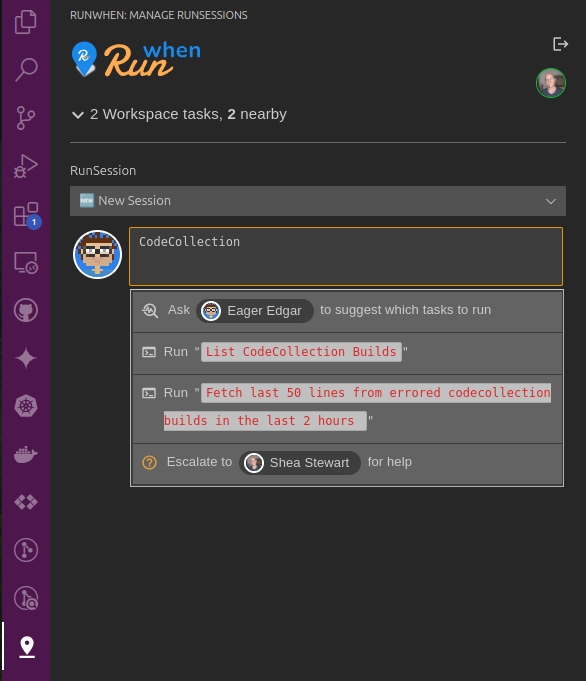This screenshot has width=586, height=681.
Task: Collapse the Workspace tasks chevron
Action: [78, 115]
